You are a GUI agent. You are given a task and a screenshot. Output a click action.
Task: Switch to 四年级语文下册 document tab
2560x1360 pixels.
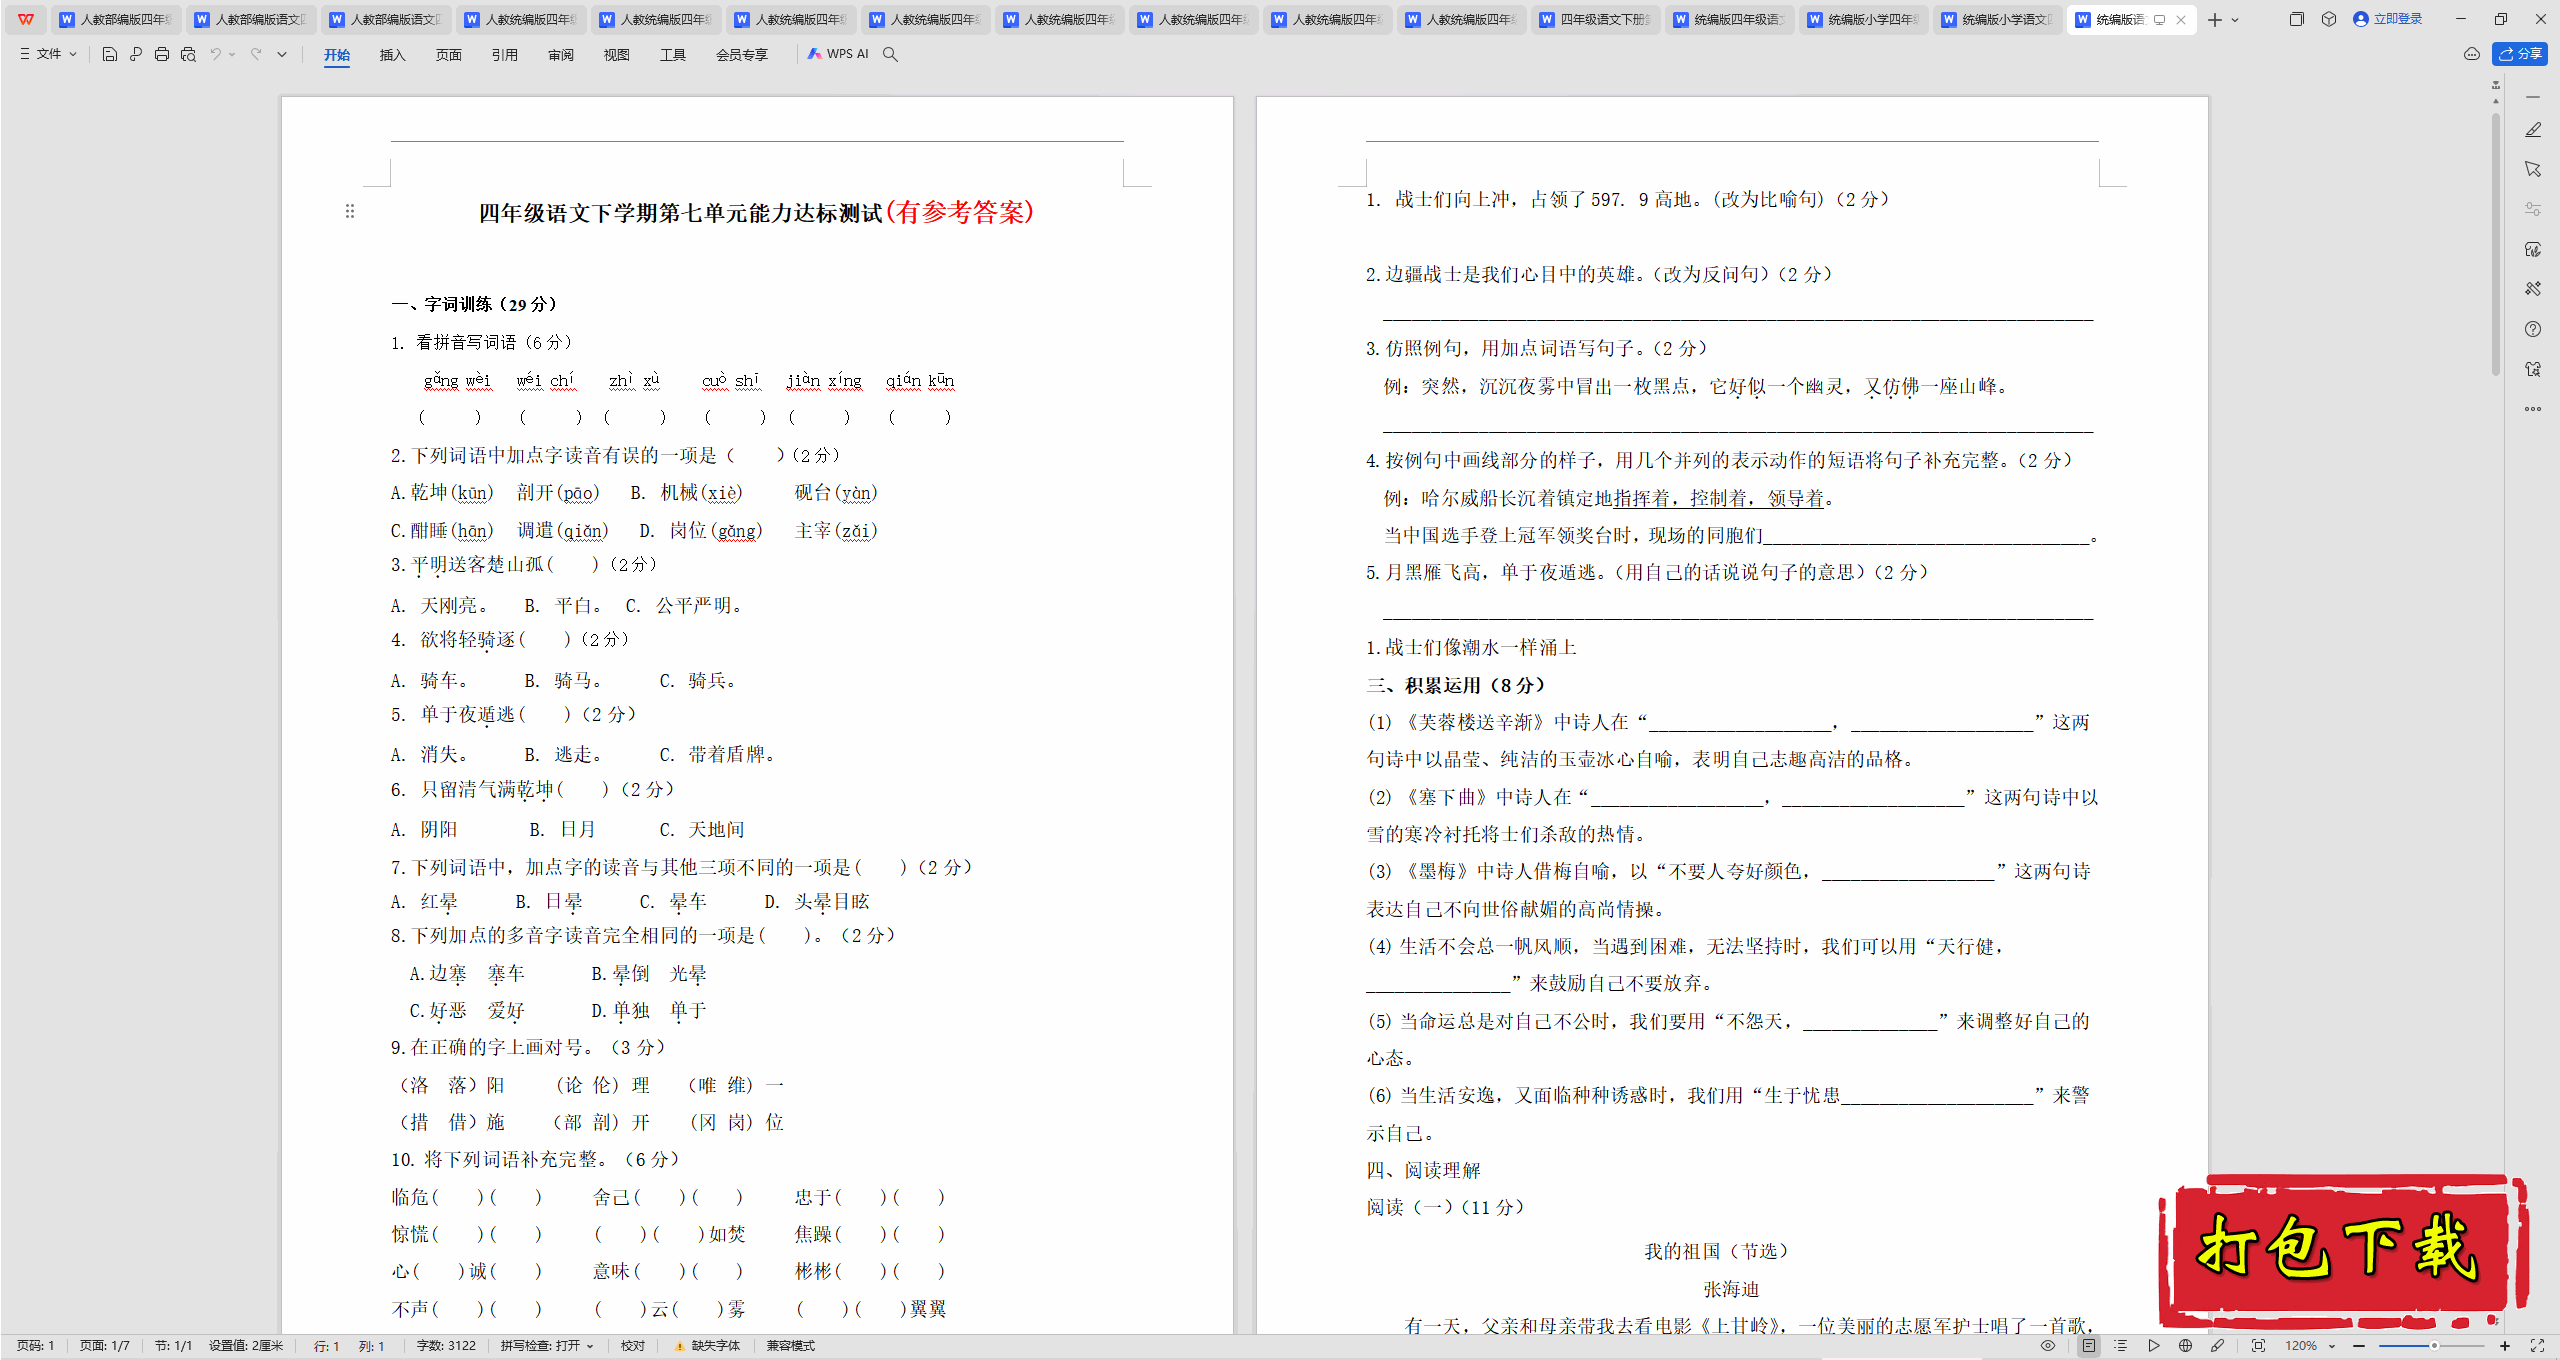tap(1596, 19)
